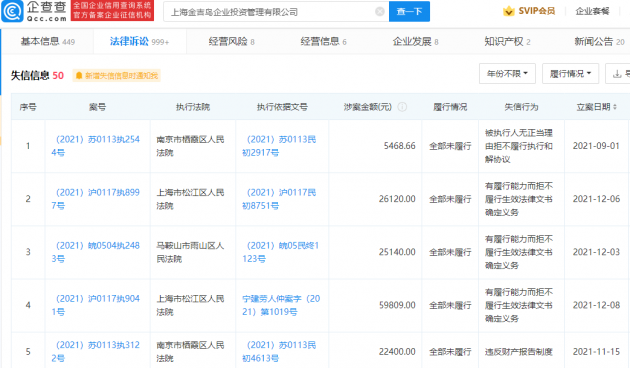Open case (2021)苏0113执3122号
The image size is (630, 368).
click(96, 352)
